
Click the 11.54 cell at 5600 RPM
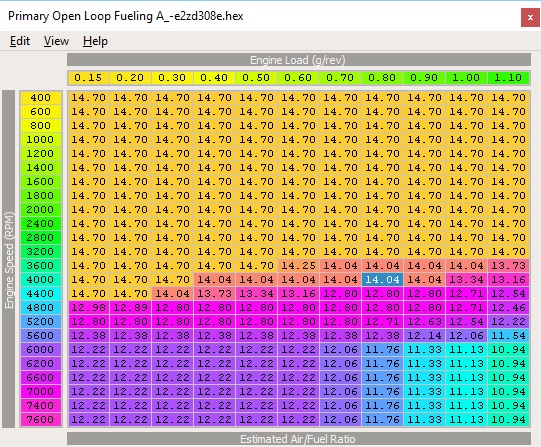coord(508,336)
